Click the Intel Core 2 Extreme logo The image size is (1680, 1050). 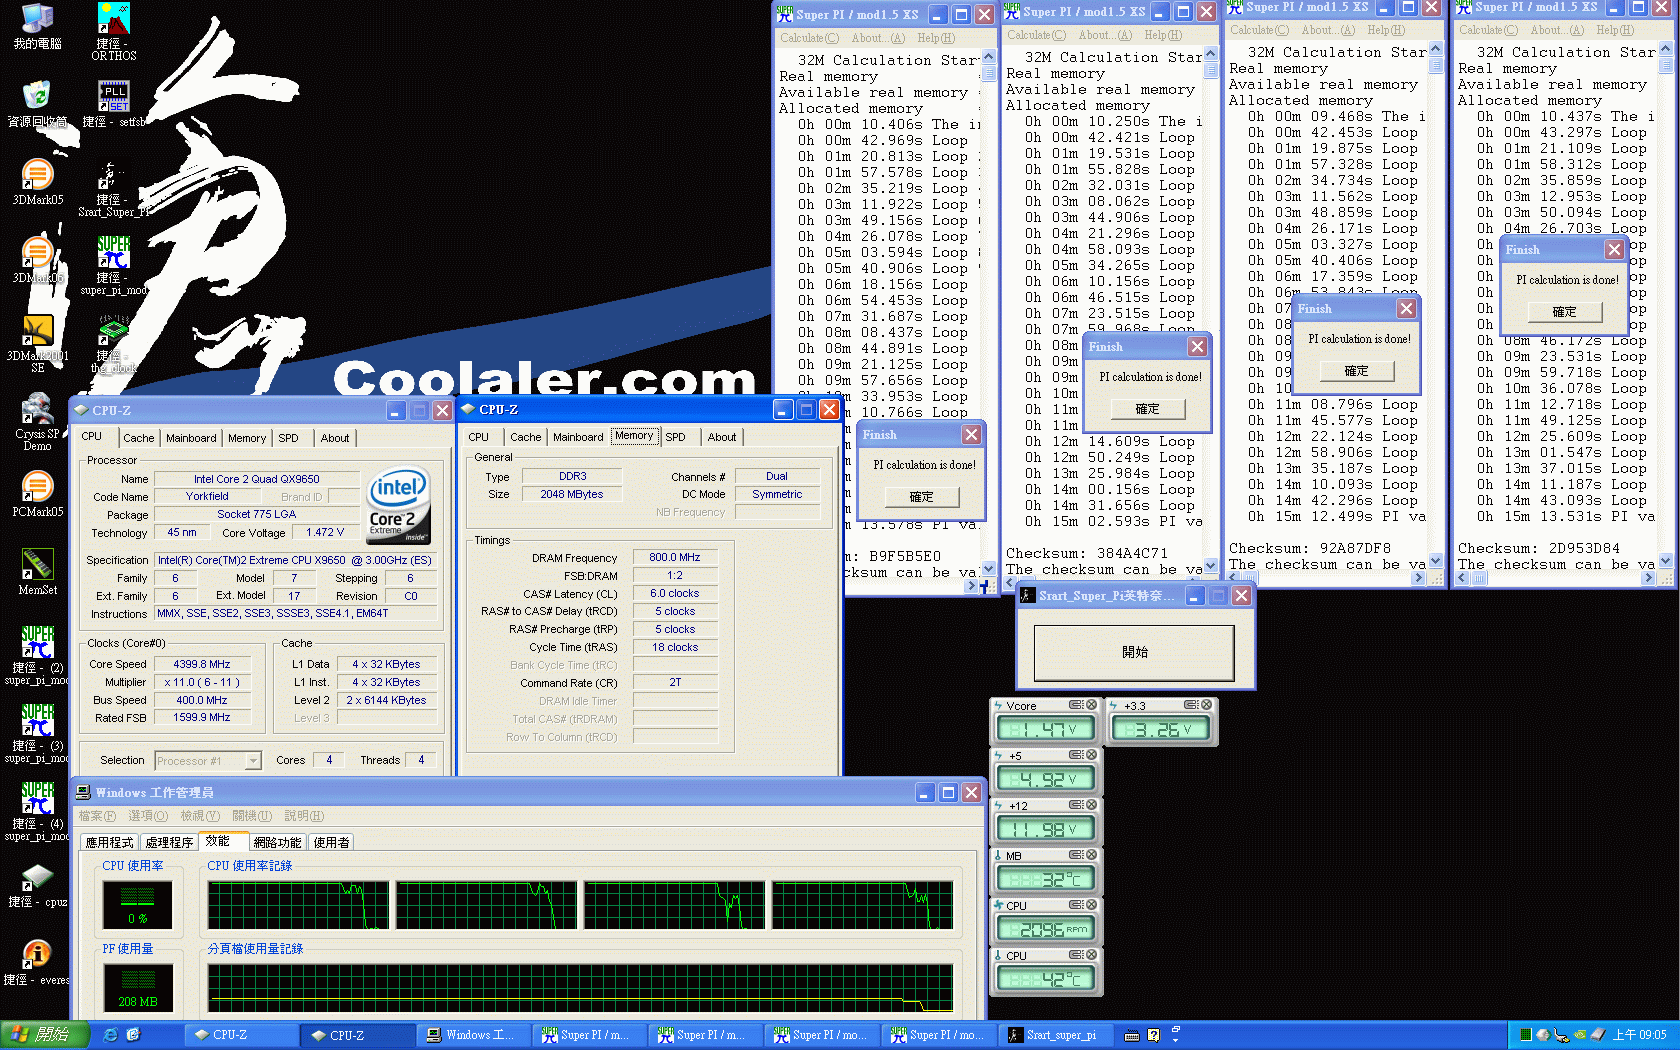tap(399, 506)
